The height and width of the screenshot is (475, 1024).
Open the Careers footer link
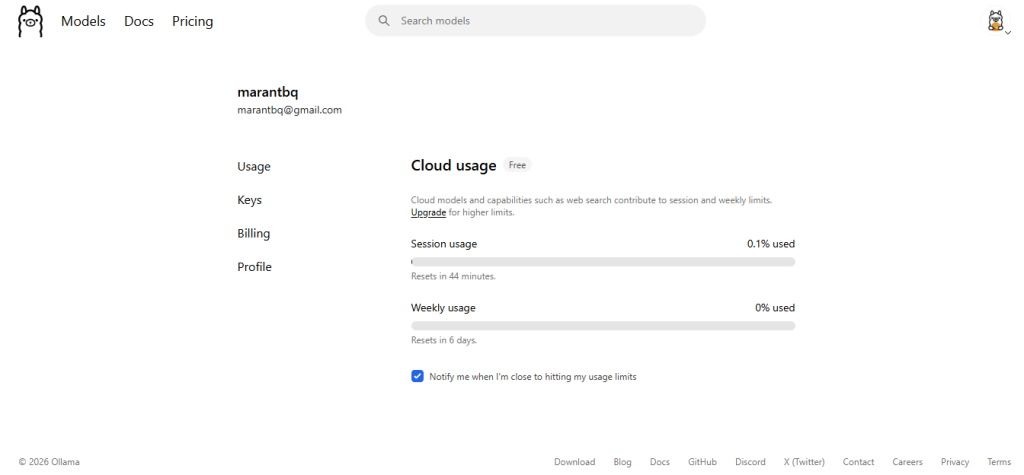(907, 462)
